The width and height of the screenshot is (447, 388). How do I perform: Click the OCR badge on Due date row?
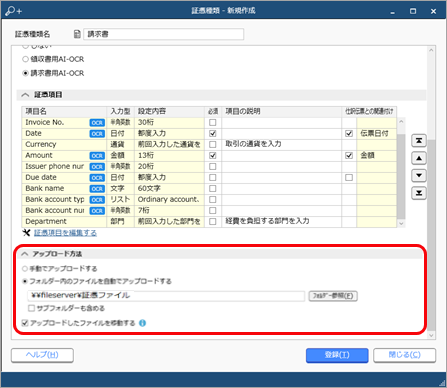point(97,178)
